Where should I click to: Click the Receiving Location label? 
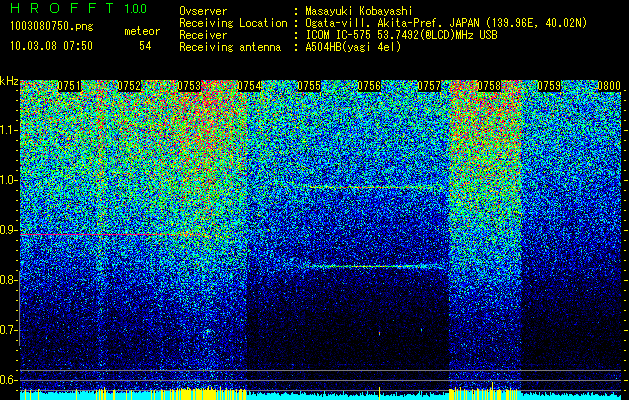[233, 23]
